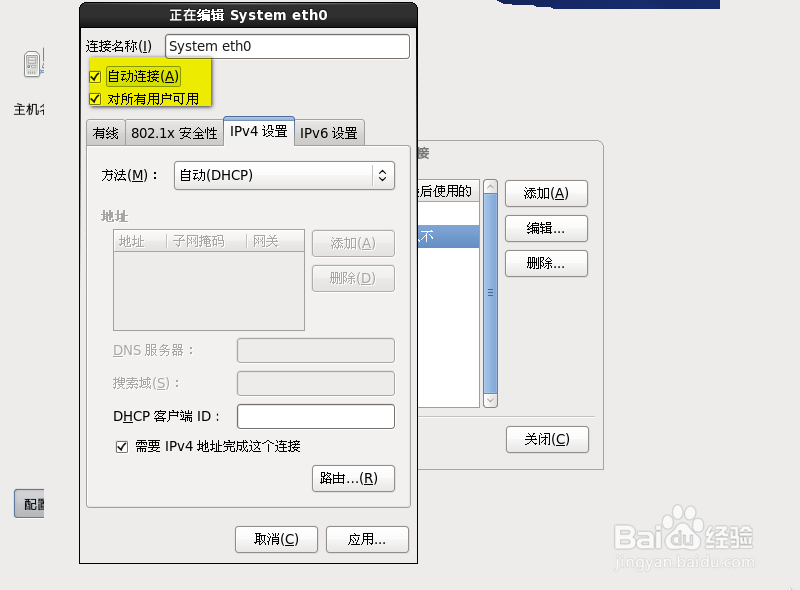Click the 添加 button in the connections dialog

(x=546, y=193)
